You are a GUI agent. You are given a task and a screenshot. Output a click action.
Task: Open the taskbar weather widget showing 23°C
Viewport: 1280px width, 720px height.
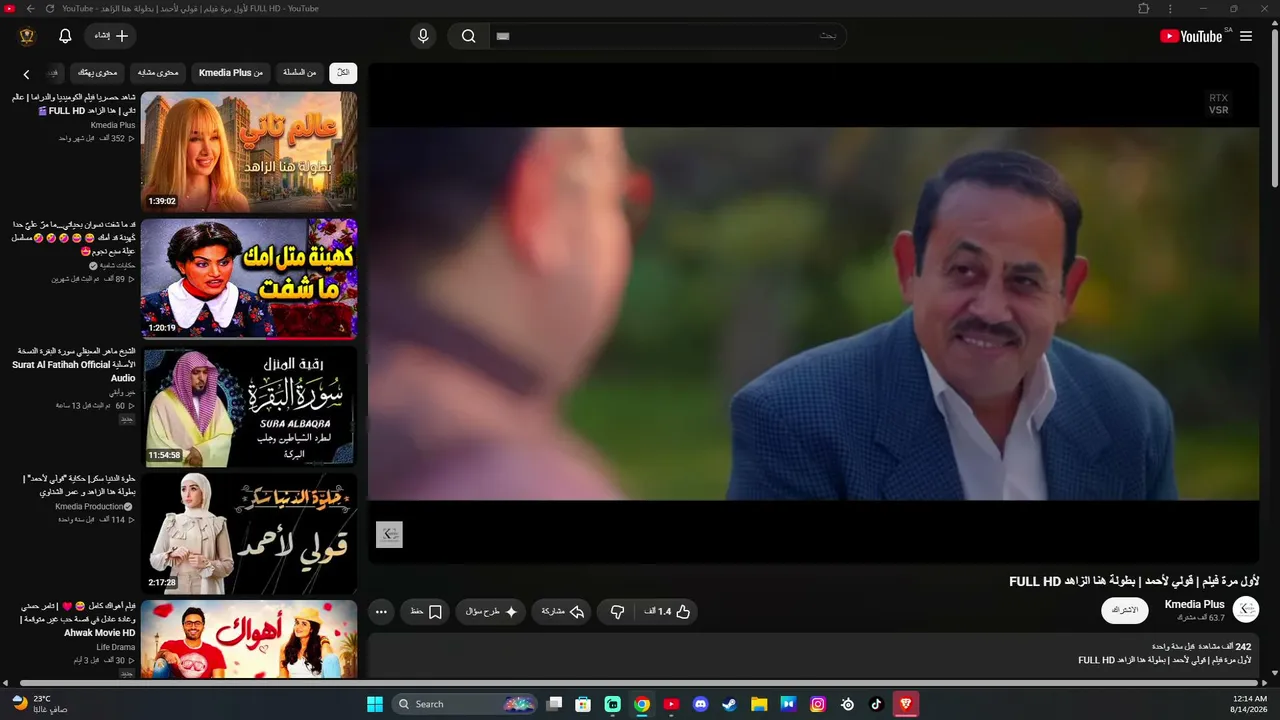click(39, 704)
